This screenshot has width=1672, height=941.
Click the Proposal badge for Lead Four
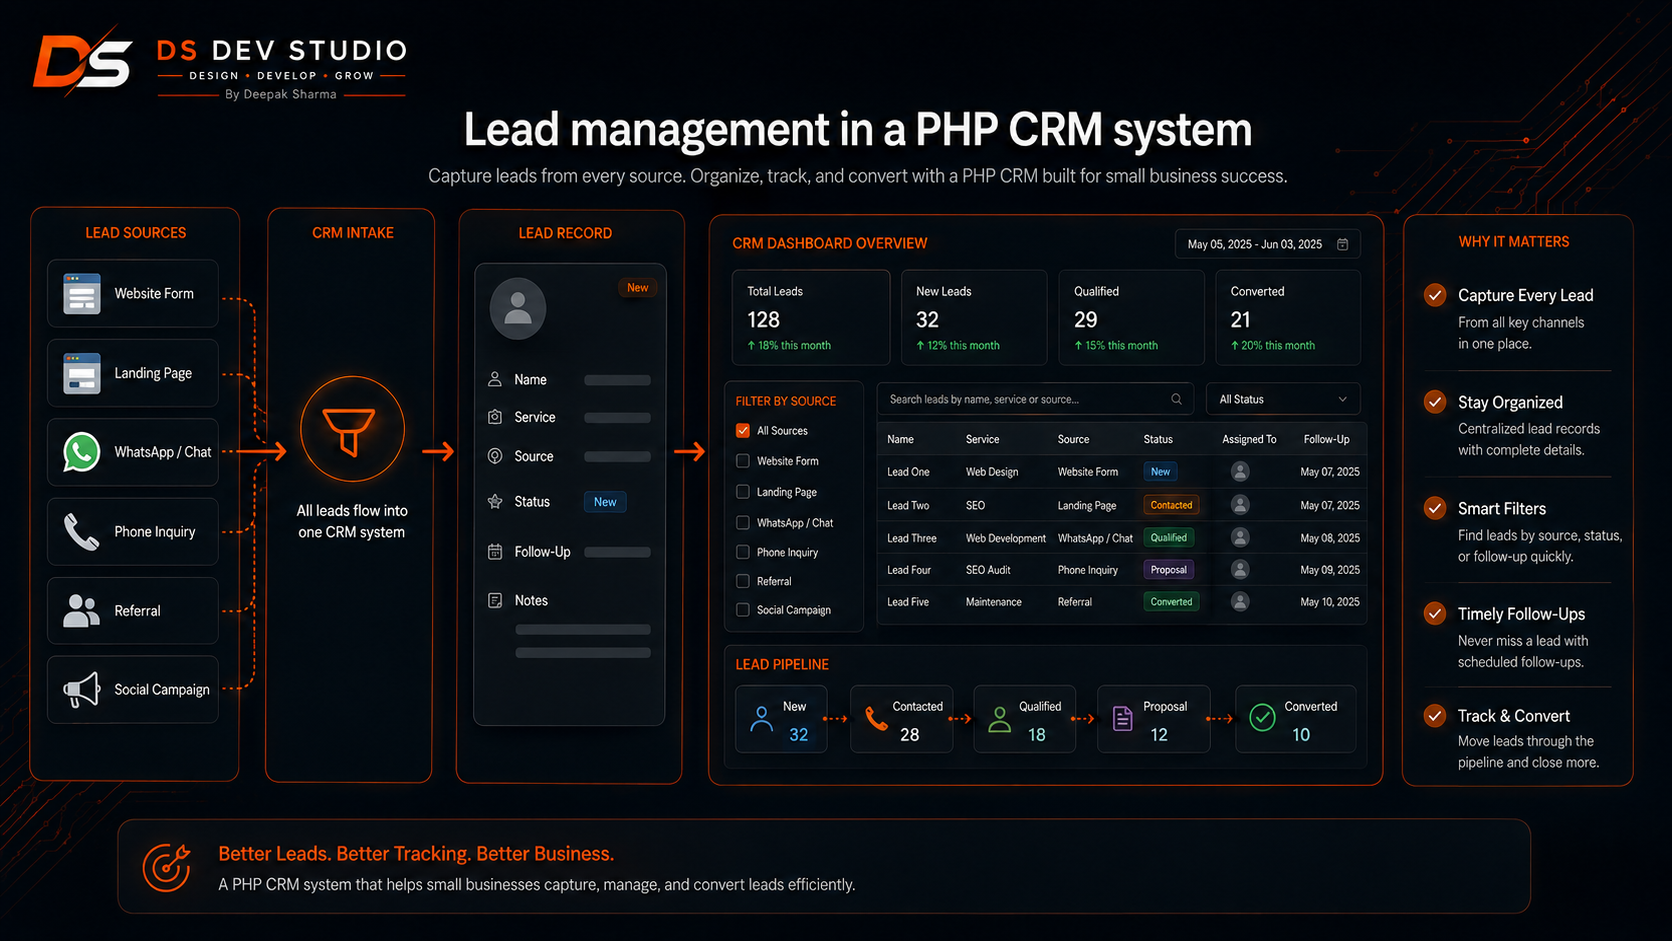click(1168, 570)
